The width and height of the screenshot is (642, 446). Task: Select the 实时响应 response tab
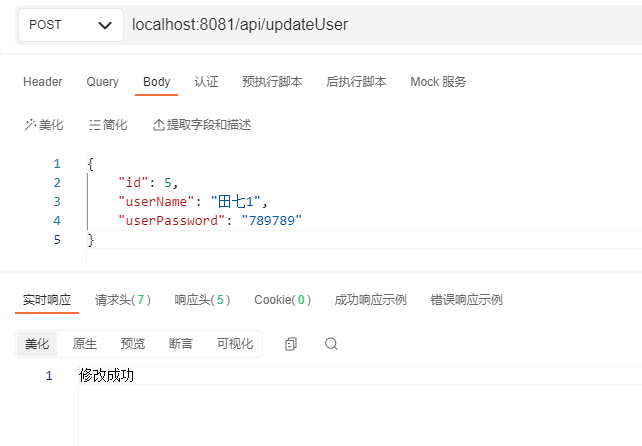47,300
